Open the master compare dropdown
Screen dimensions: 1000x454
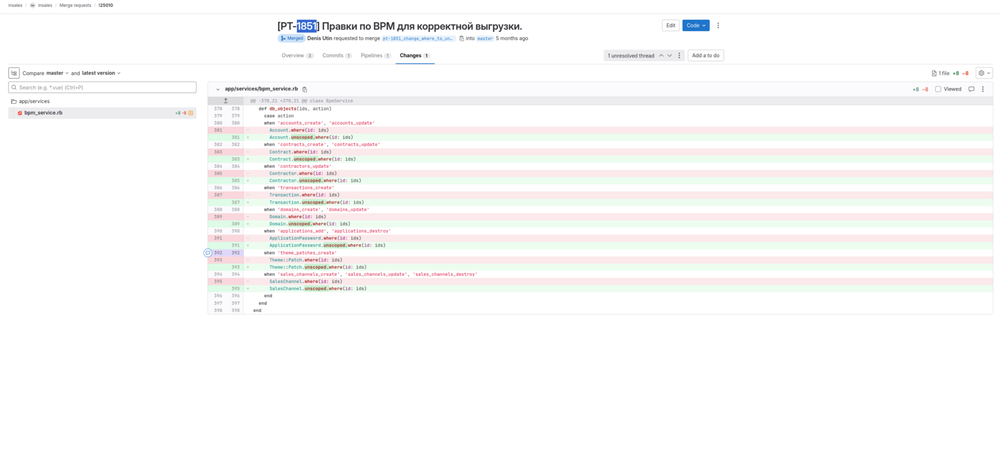point(57,73)
